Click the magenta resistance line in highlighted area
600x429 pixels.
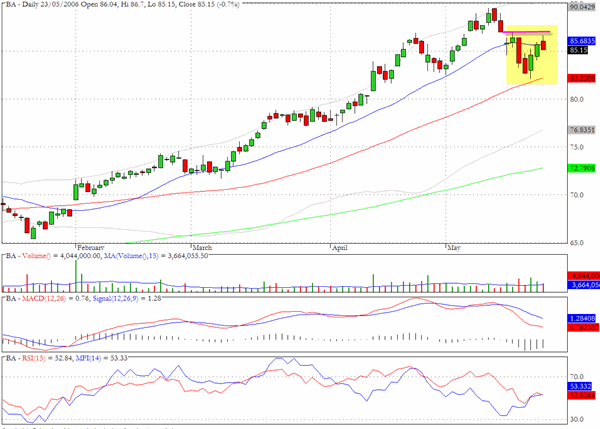point(527,32)
